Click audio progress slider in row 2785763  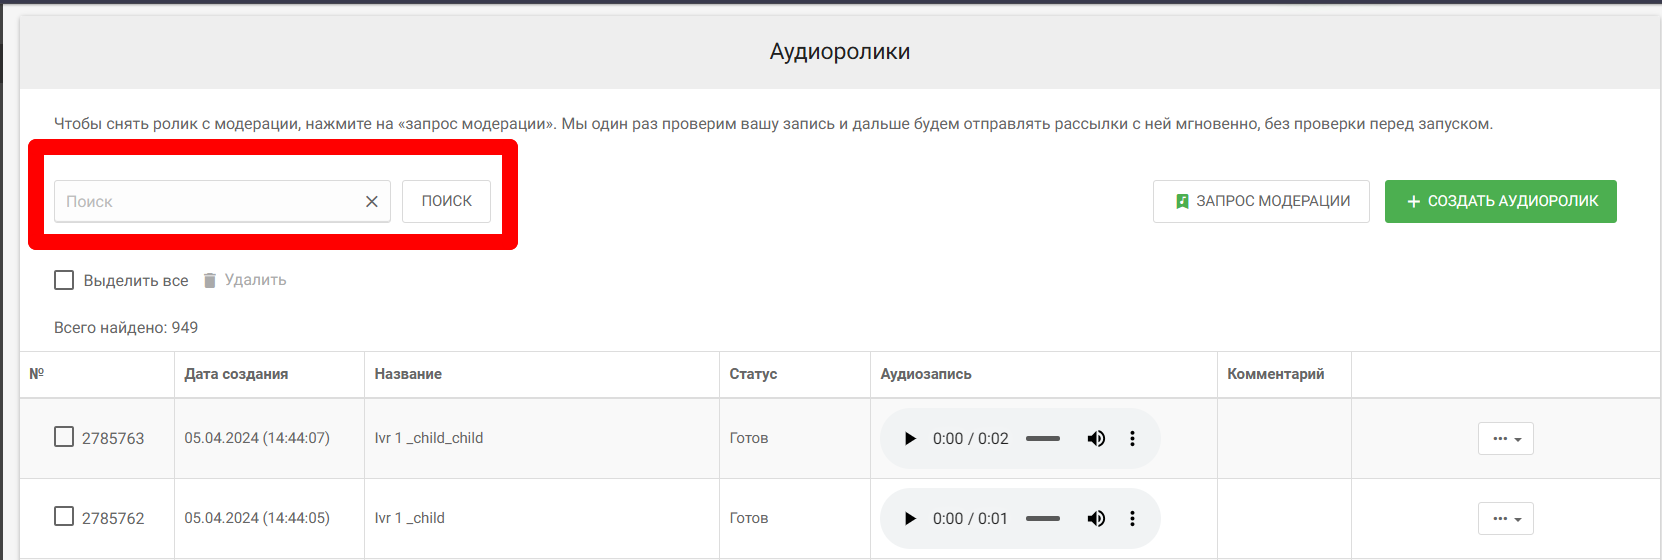1042,439
